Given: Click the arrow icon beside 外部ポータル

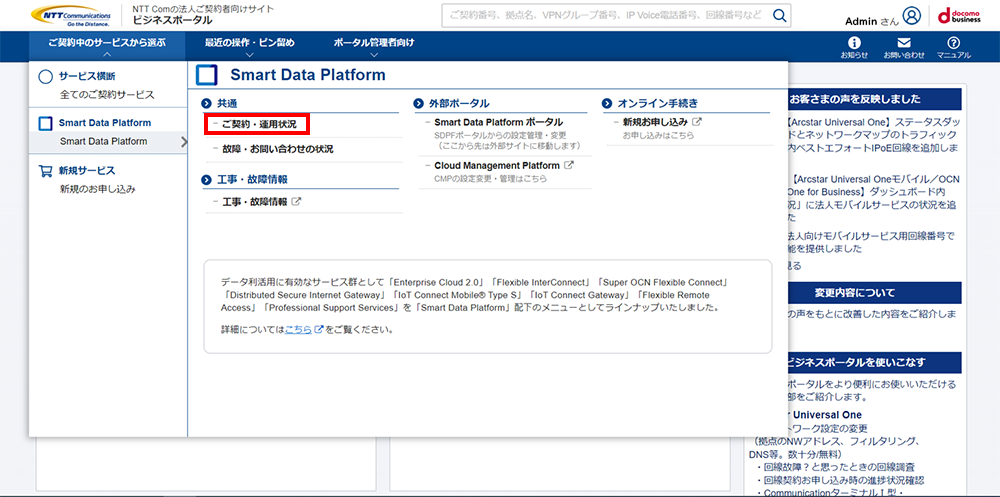Looking at the screenshot, I should pyautogui.click(x=418, y=103).
